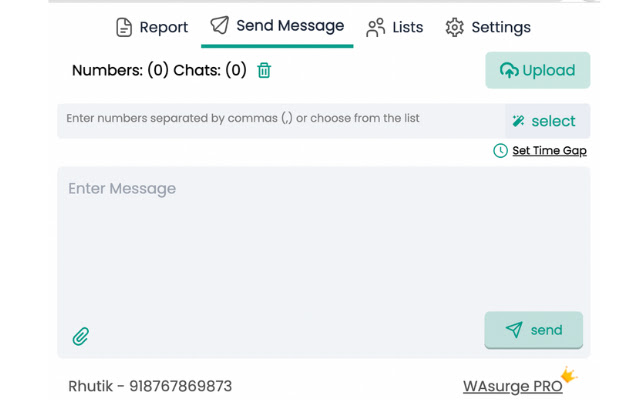Click the send button label
This screenshot has width=640, height=400.
[x=547, y=330]
